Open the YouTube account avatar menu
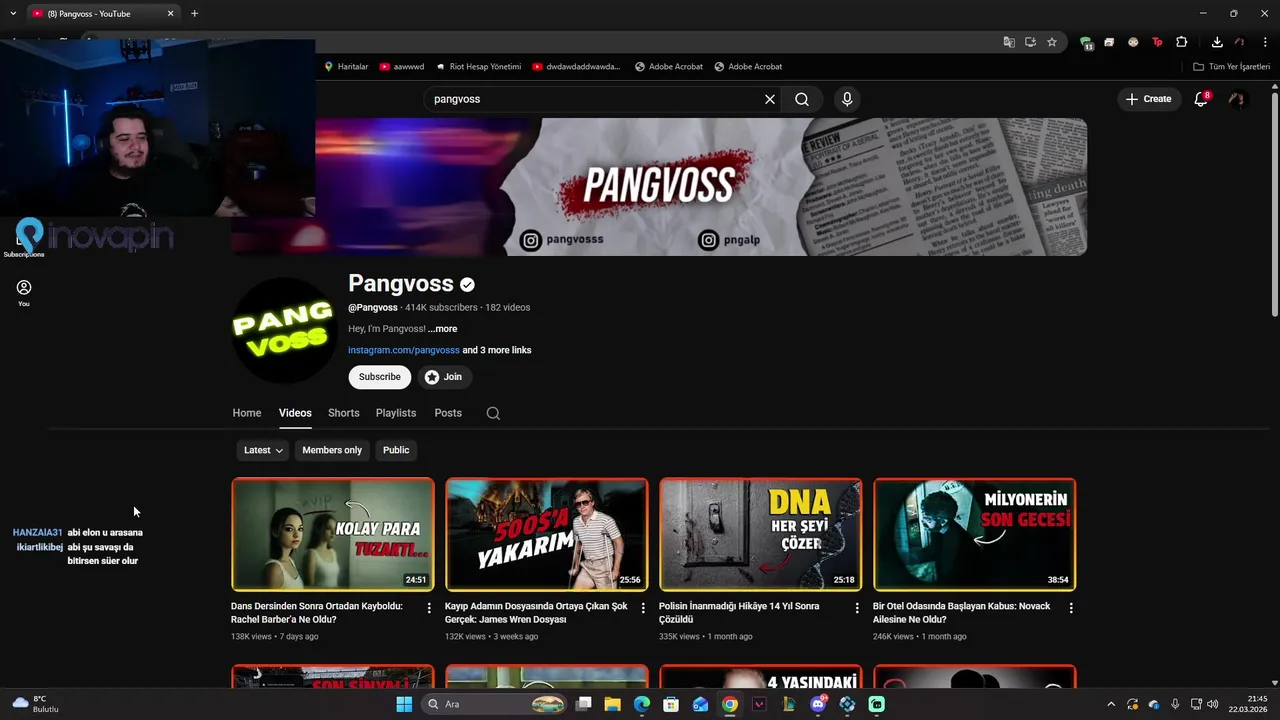Screen dimensions: 1280x720 1237,99
